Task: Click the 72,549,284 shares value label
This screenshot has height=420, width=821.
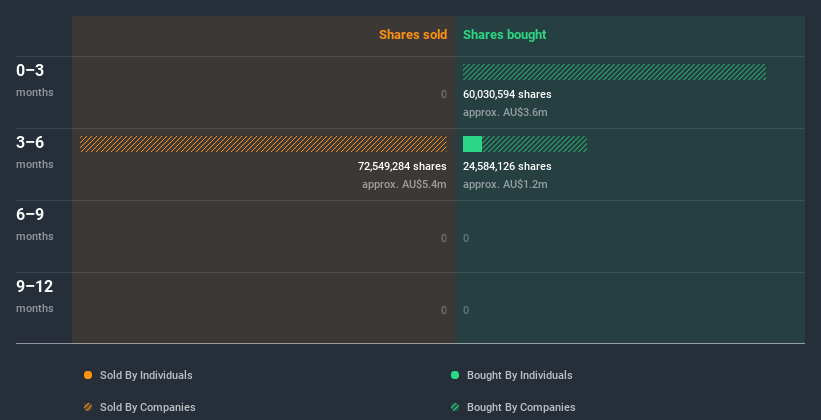Action: (x=402, y=166)
